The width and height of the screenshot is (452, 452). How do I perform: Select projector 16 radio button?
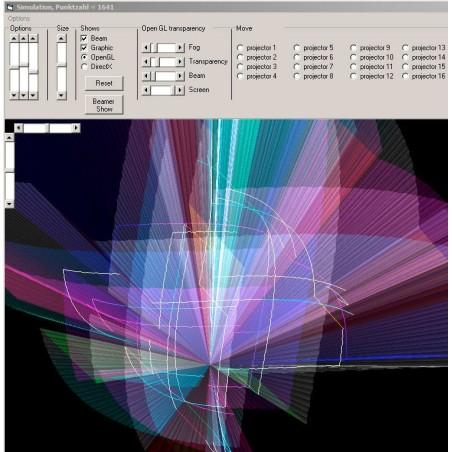pyautogui.click(x=405, y=76)
